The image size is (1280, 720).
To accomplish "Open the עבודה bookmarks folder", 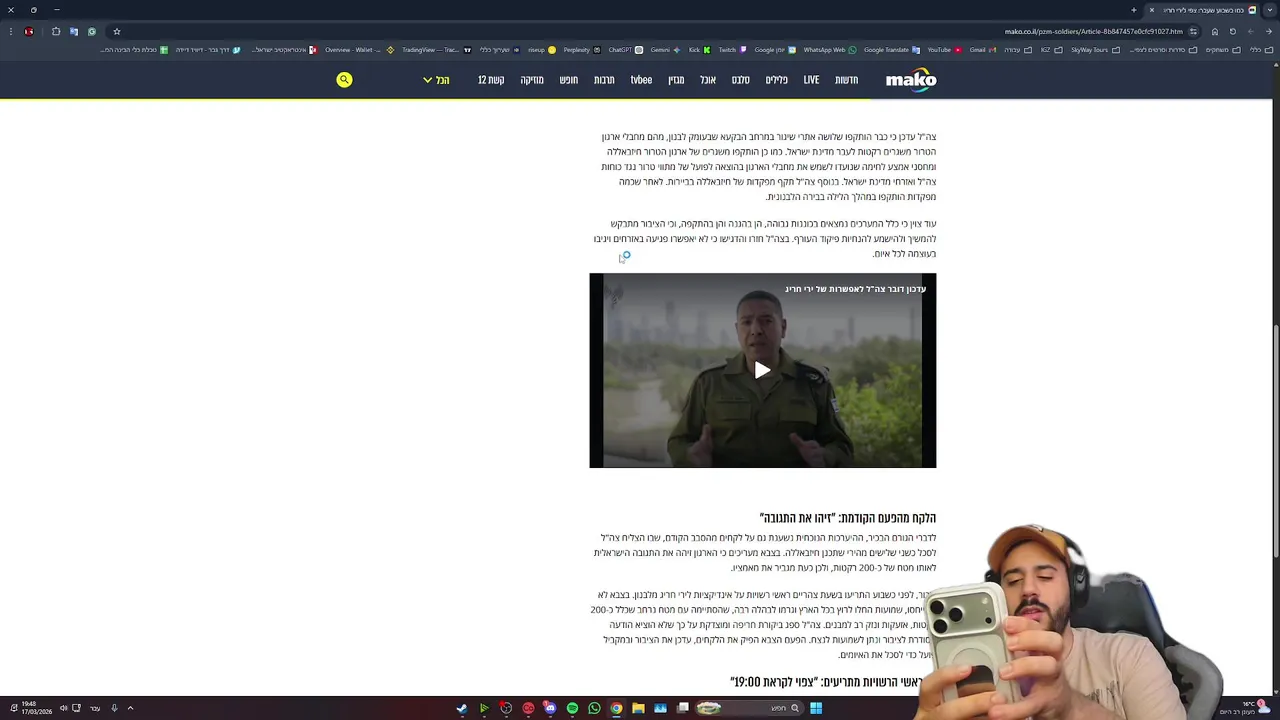I will 1017,49.
